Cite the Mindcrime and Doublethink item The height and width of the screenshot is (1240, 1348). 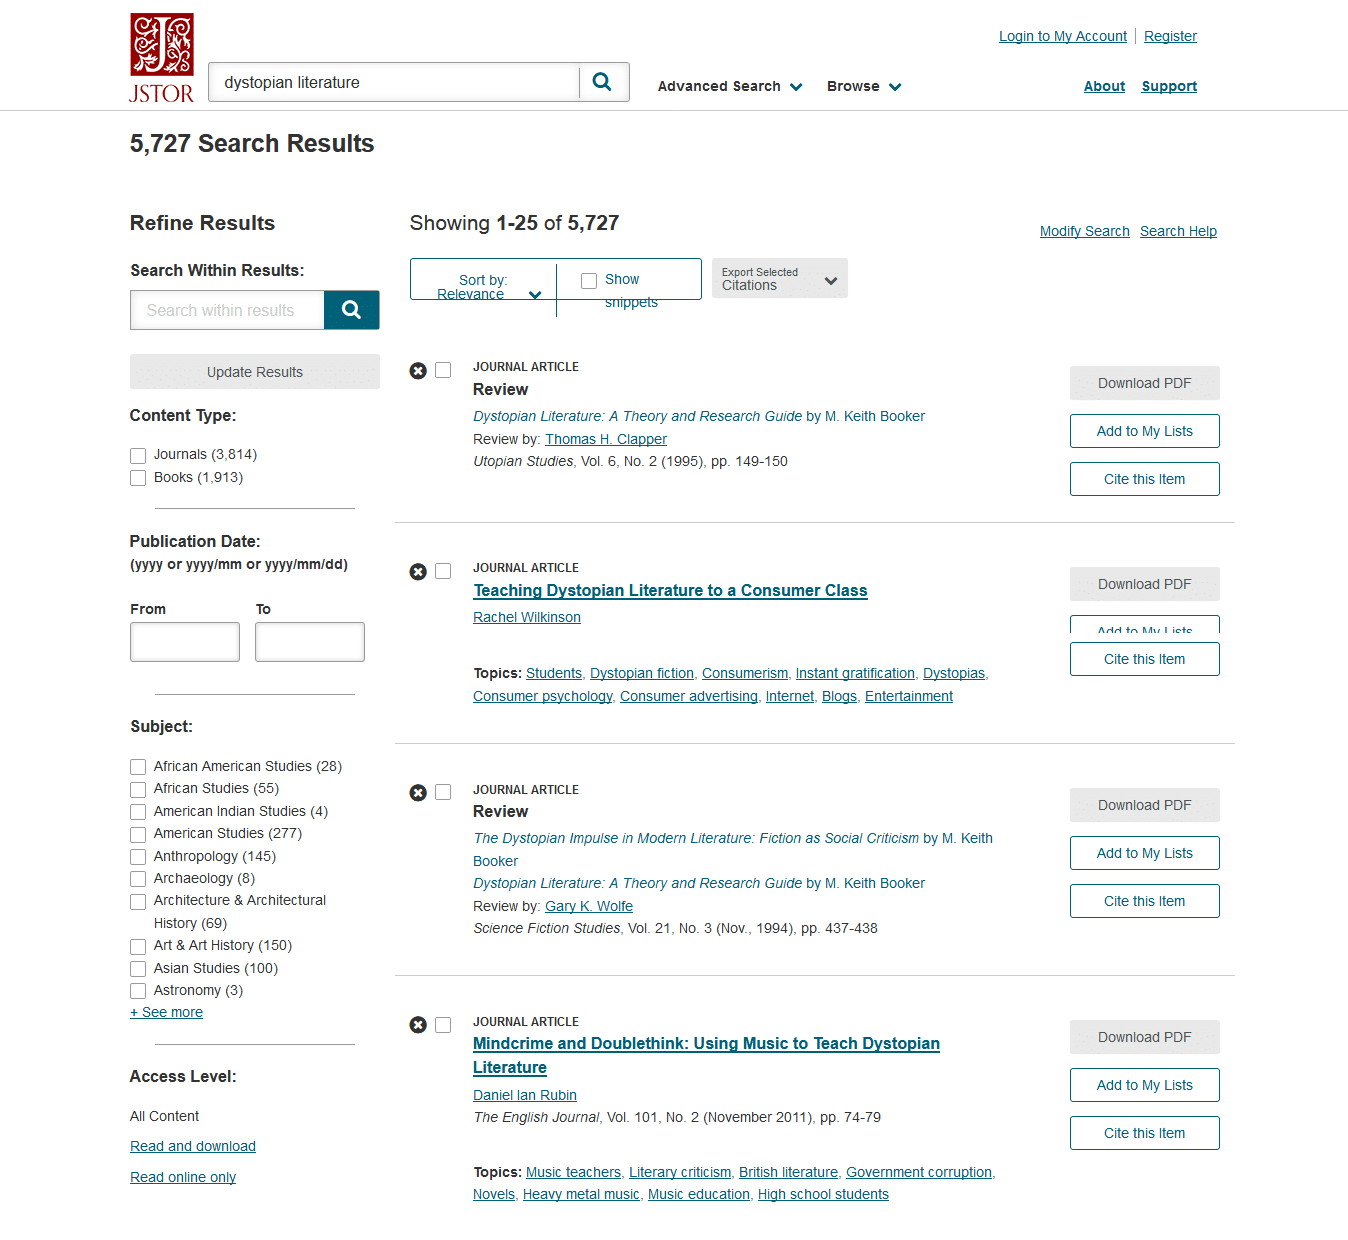pos(1145,1133)
